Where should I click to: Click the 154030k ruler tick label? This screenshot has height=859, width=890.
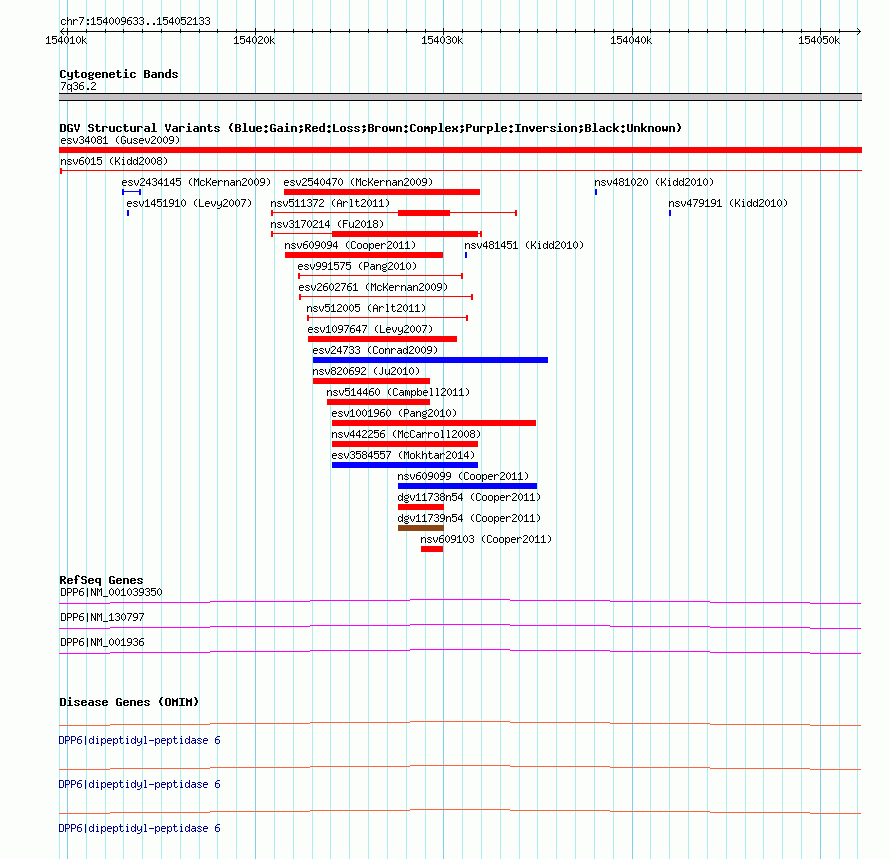click(442, 40)
